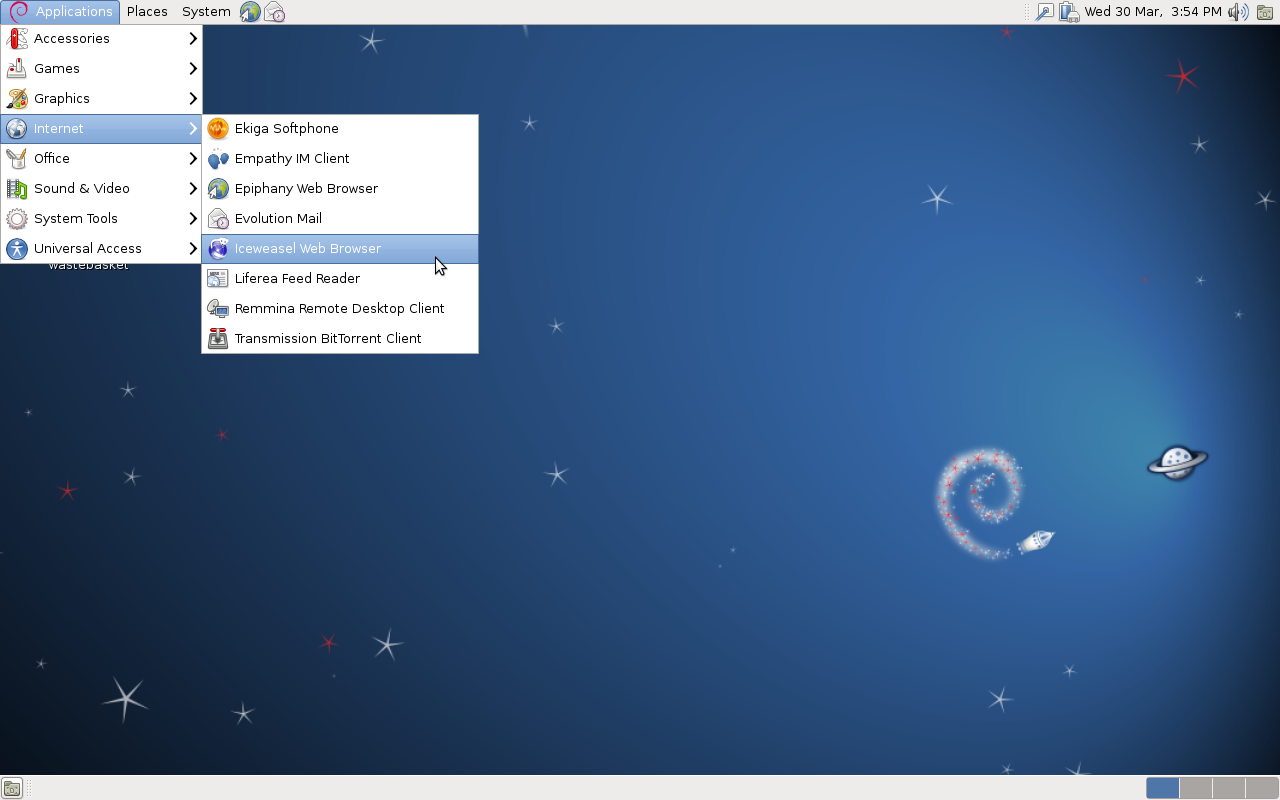Click the volume speaker icon in the panel
Screen dimensions: 1280x800
coord(1238,12)
